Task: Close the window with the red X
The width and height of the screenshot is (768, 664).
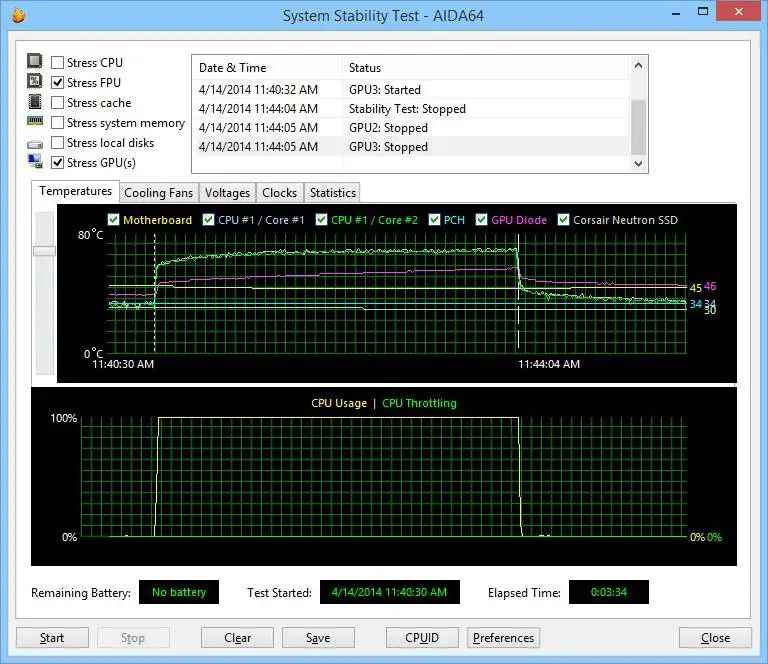Action: pos(739,12)
